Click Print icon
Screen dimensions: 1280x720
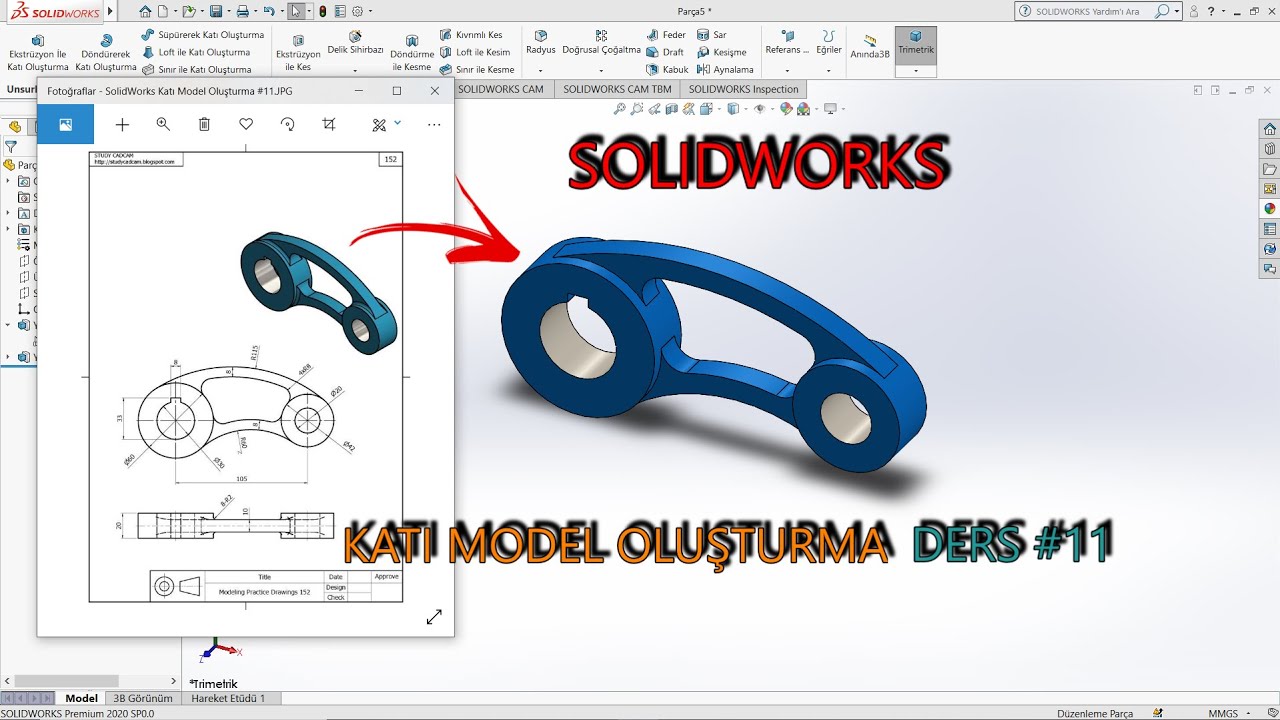pos(241,11)
